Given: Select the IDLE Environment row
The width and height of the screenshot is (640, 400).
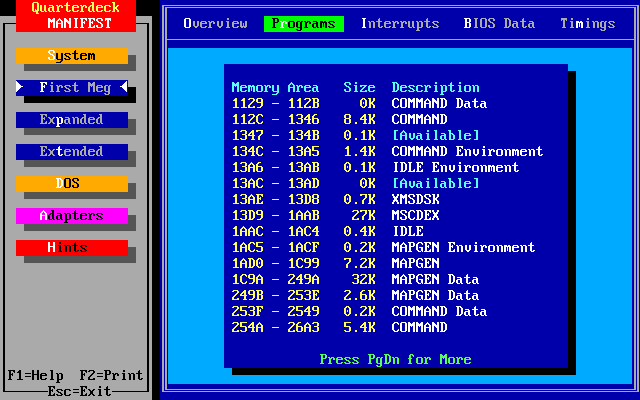Looking at the screenshot, I should point(376,167).
